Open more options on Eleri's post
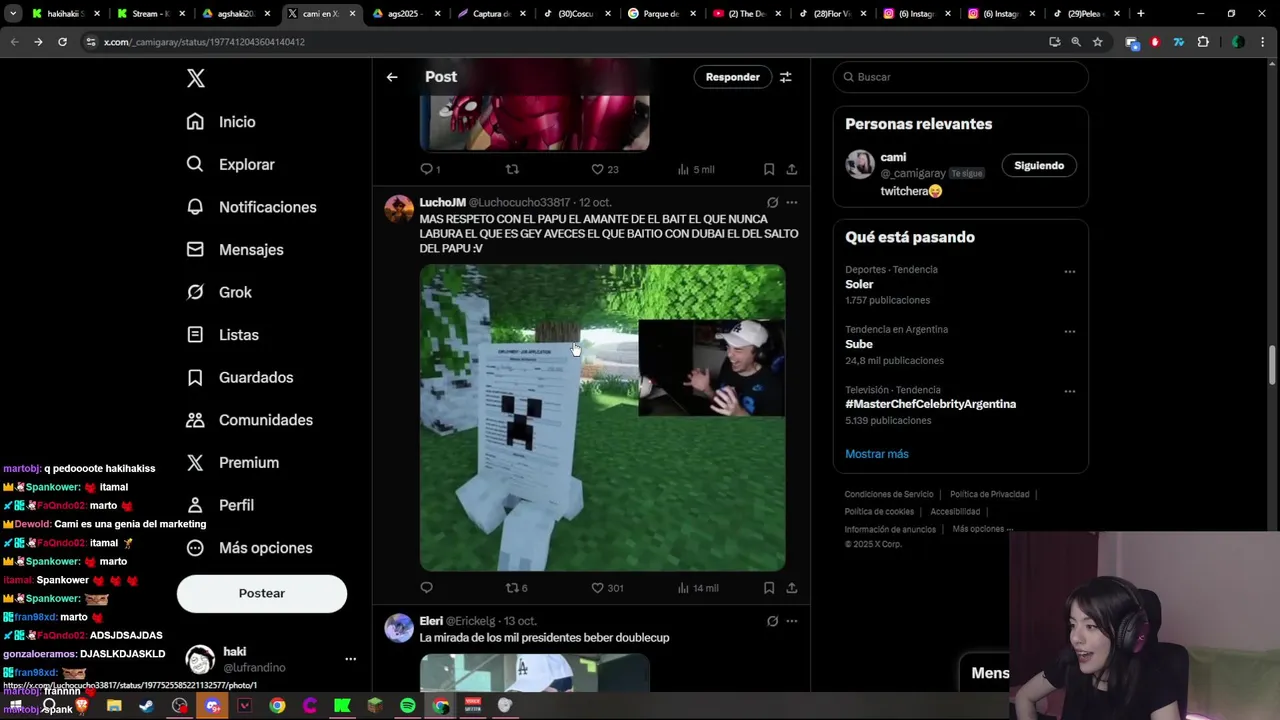The height and width of the screenshot is (720, 1280). click(x=792, y=621)
